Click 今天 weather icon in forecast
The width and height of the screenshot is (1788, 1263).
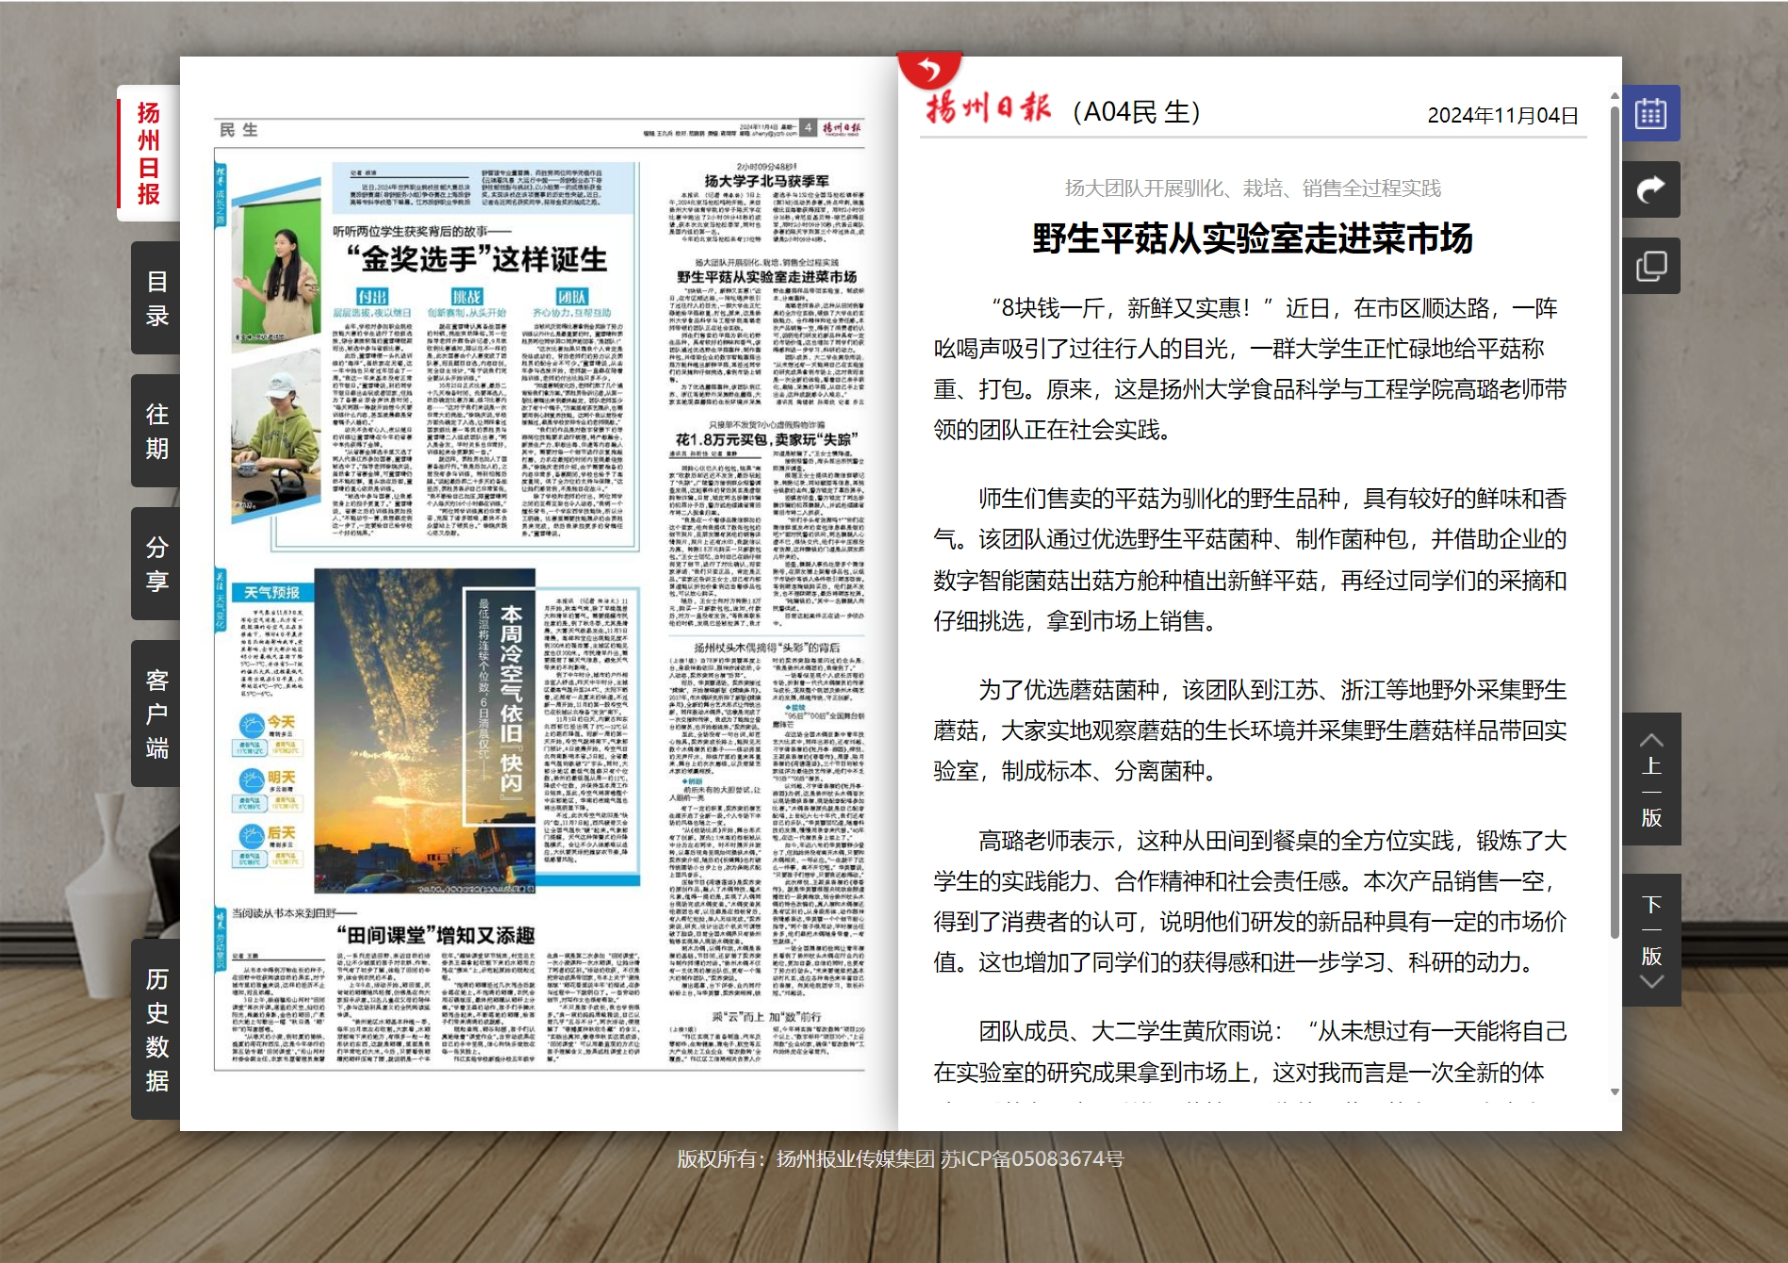tap(252, 724)
